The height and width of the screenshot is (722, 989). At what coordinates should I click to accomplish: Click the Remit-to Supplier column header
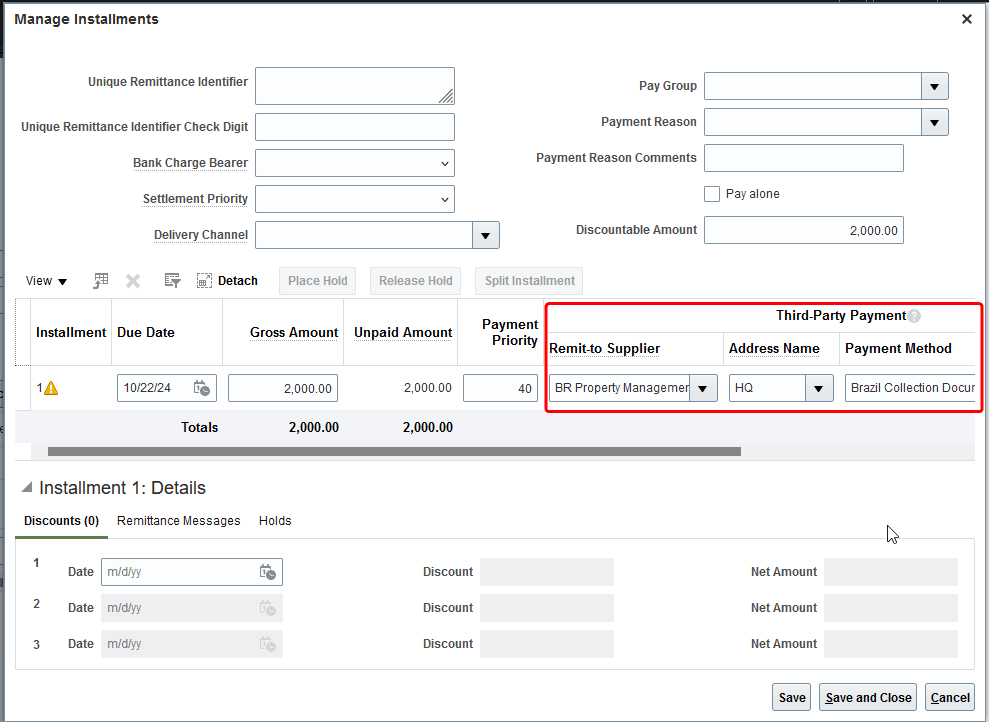point(604,349)
